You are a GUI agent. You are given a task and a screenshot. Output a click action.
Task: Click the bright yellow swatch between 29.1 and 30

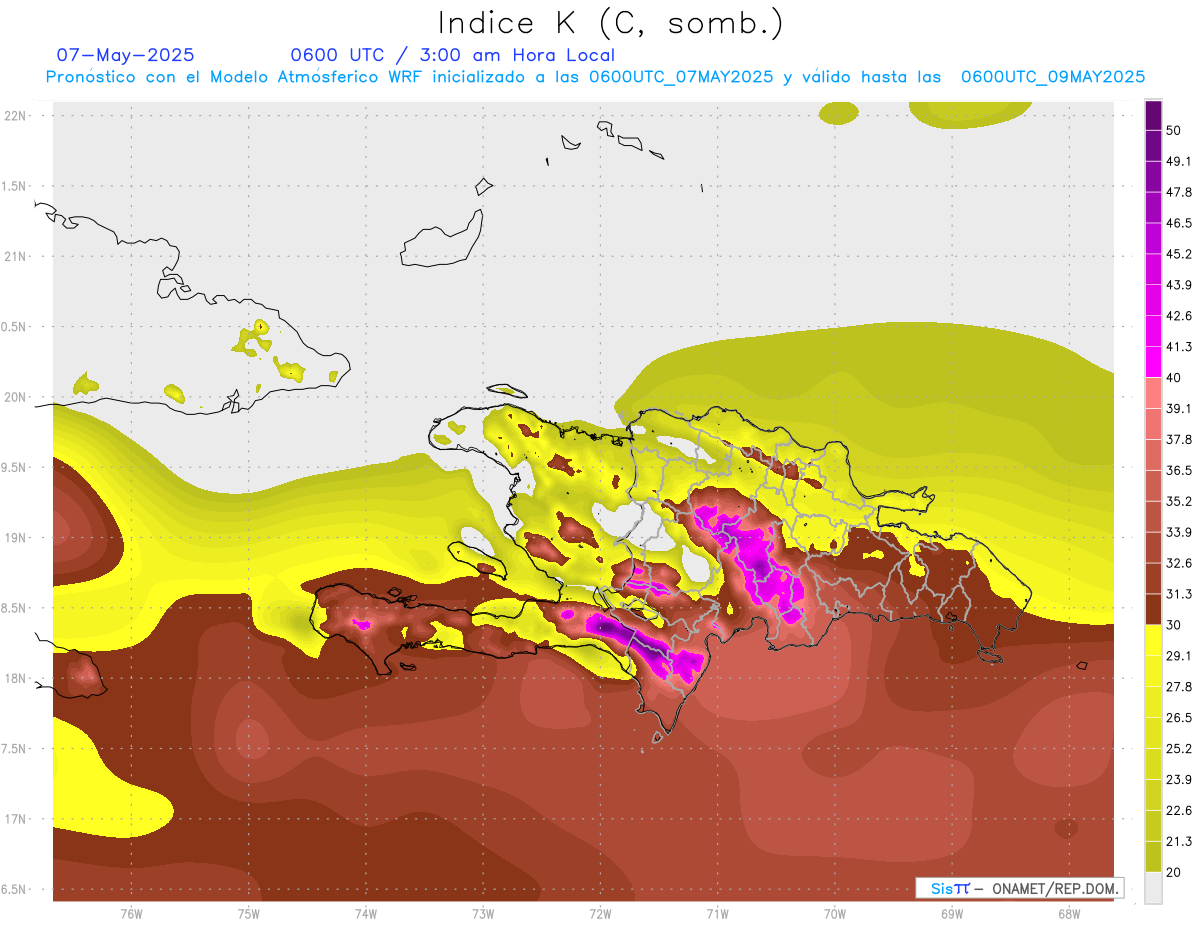coord(1154,640)
